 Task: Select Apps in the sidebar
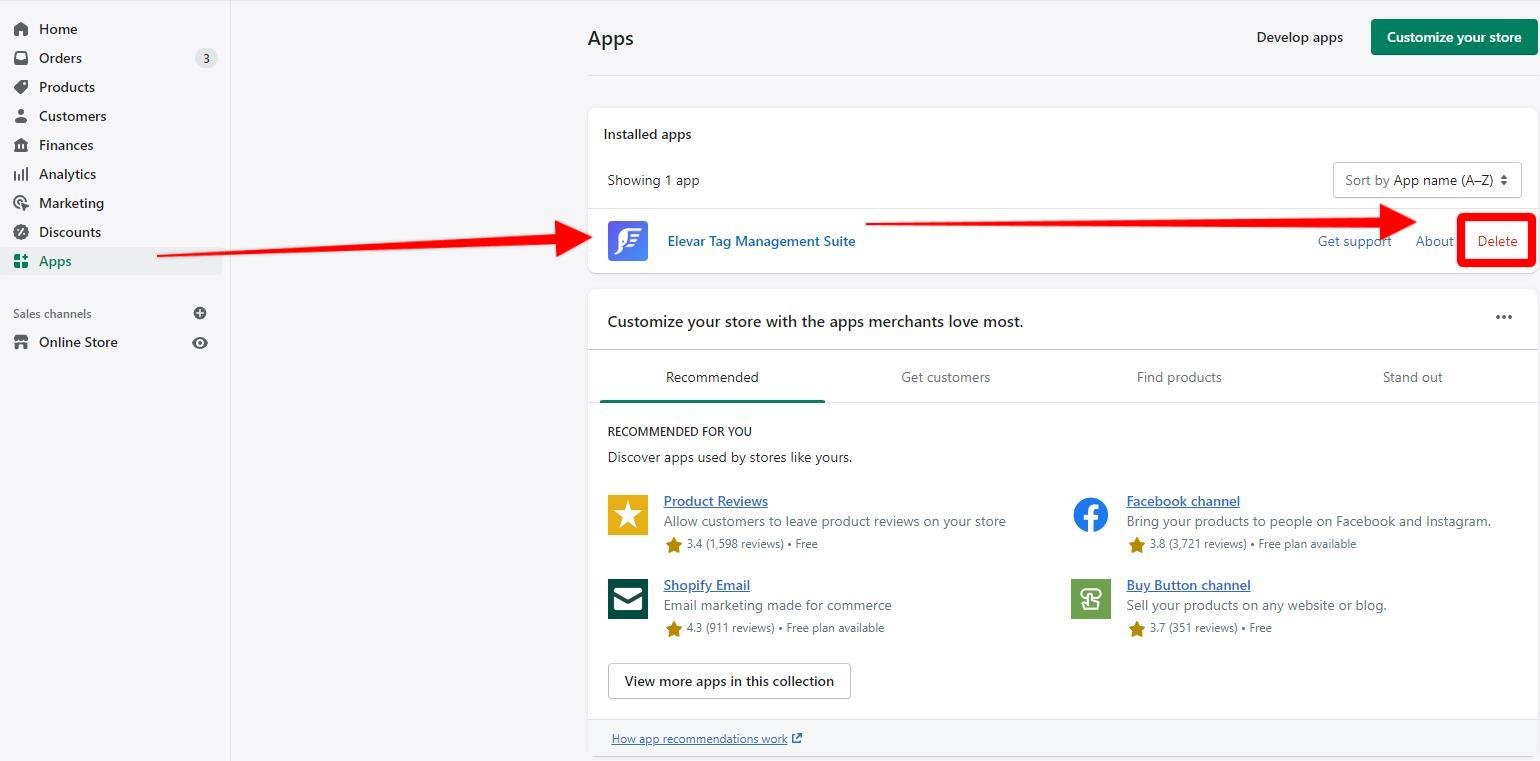(x=55, y=261)
